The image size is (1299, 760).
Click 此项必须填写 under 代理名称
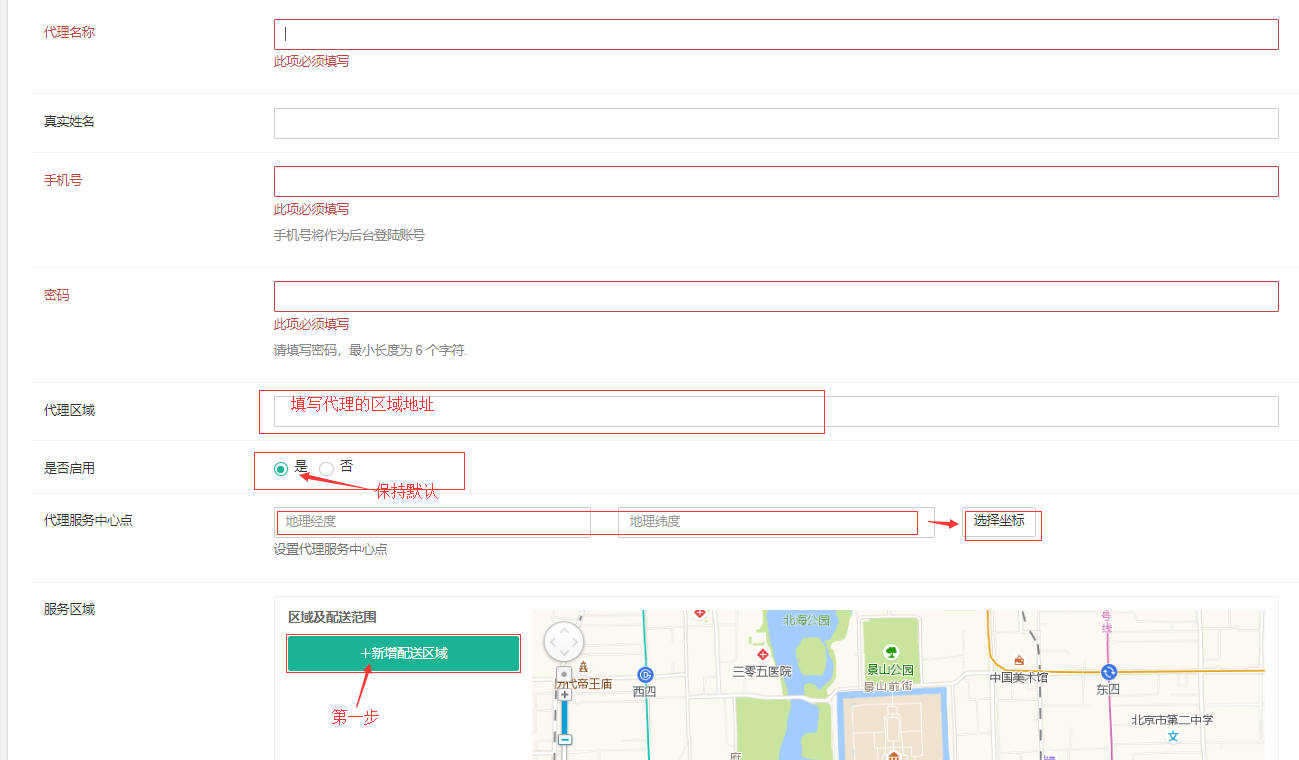(x=312, y=61)
